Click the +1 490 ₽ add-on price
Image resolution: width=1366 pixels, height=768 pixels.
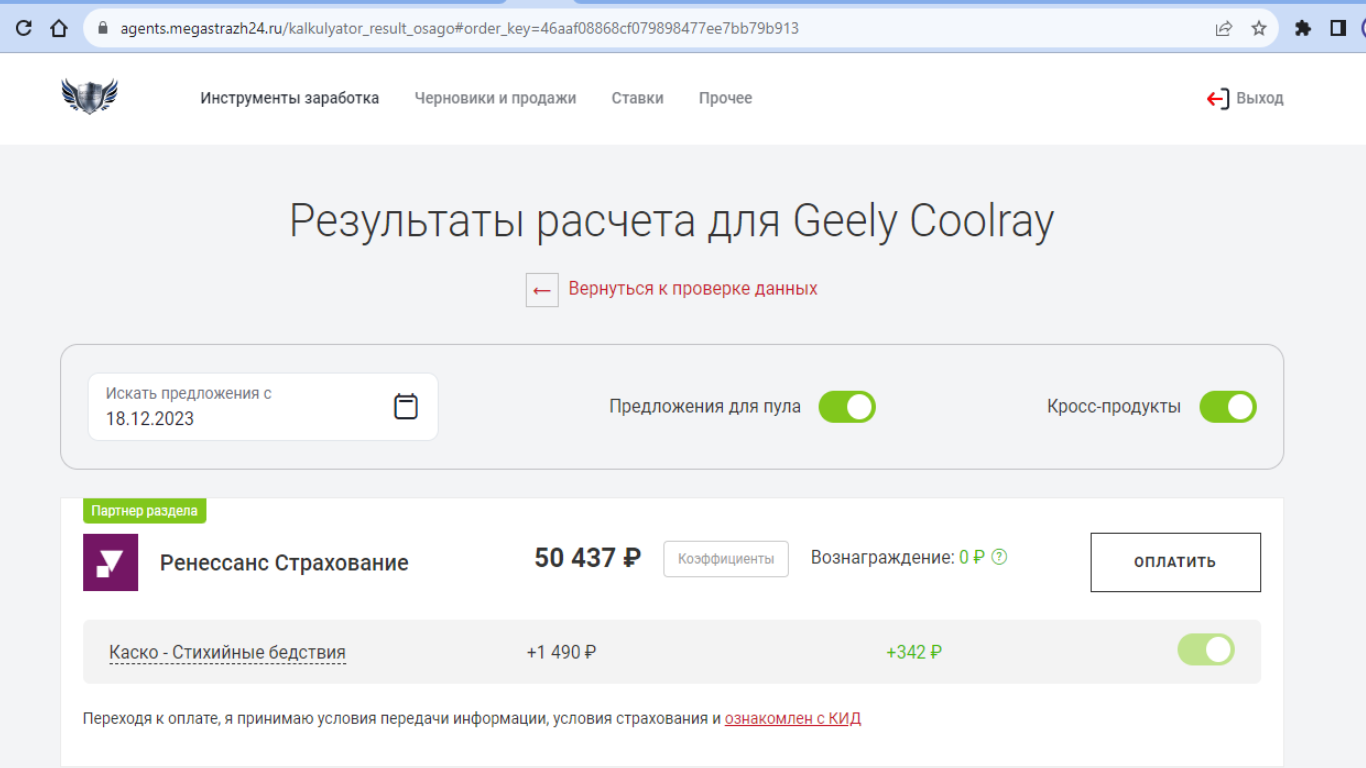coord(561,652)
